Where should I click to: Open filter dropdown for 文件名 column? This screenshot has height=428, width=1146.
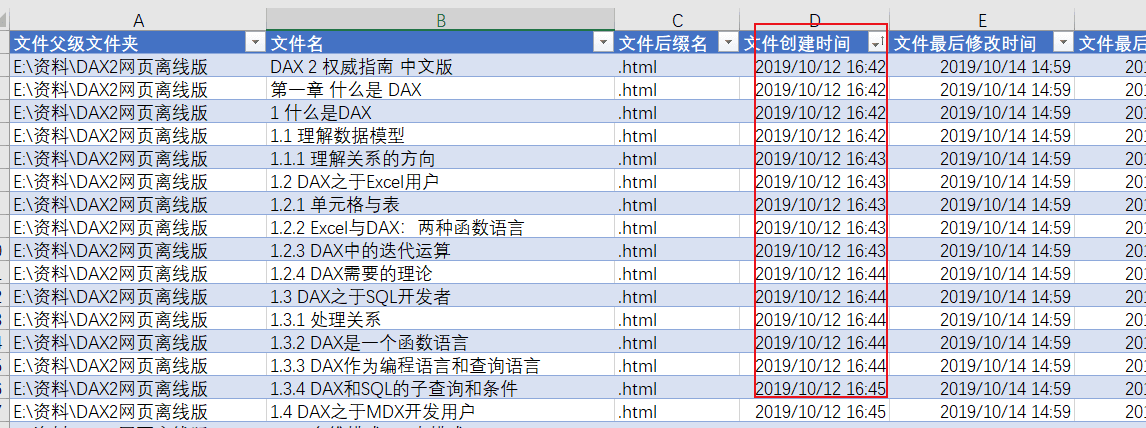(604, 43)
